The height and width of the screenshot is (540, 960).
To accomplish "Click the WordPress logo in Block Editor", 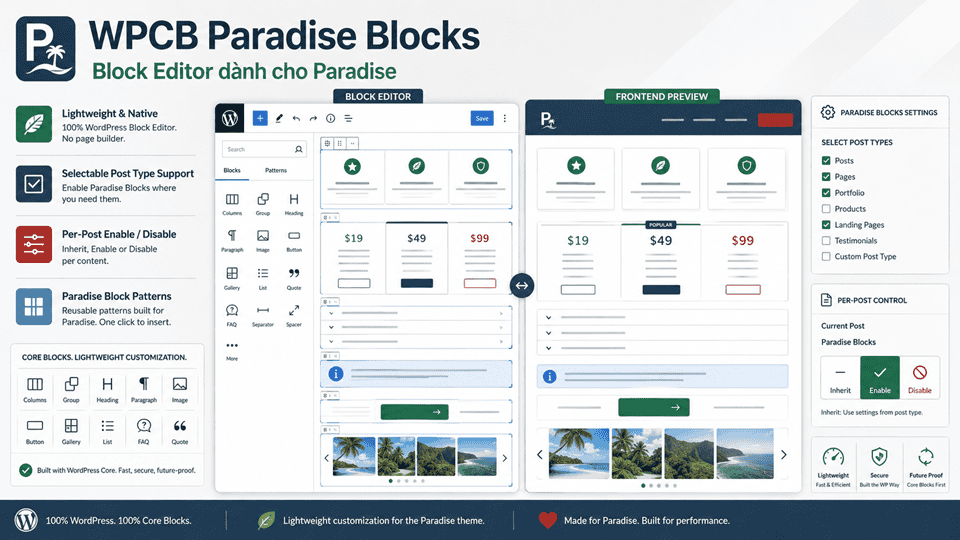I will click(230, 118).
